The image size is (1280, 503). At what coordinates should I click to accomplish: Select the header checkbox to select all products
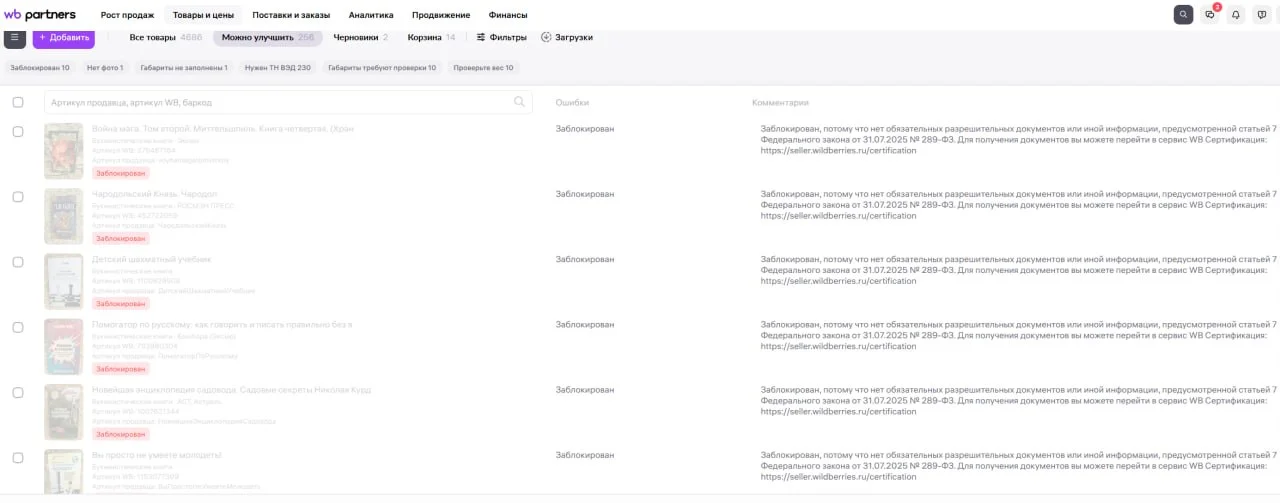pyautogui.click(x=18, y=102)
